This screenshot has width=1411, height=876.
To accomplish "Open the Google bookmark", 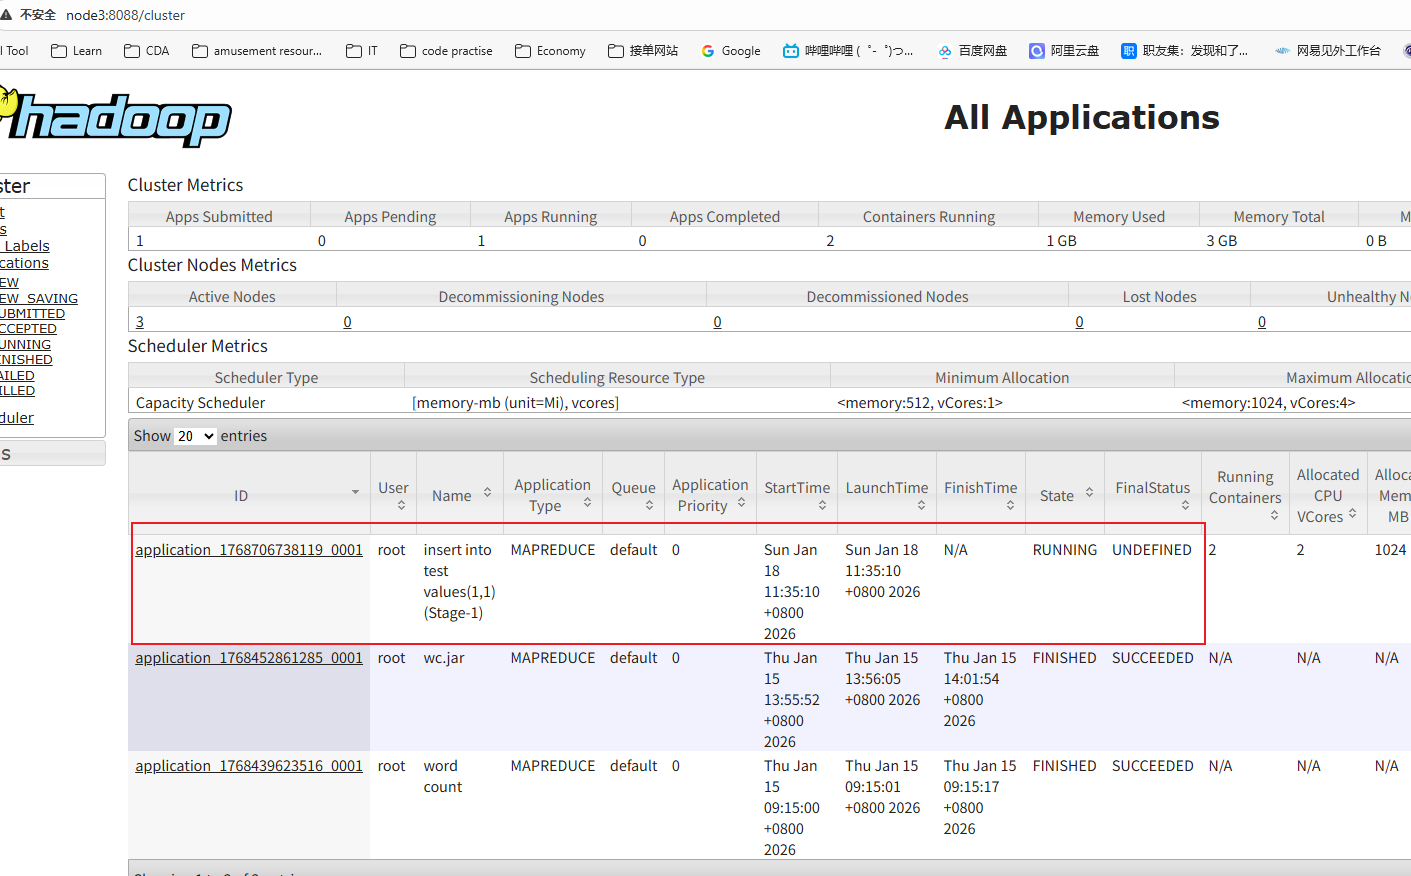I will pos(731,51).
